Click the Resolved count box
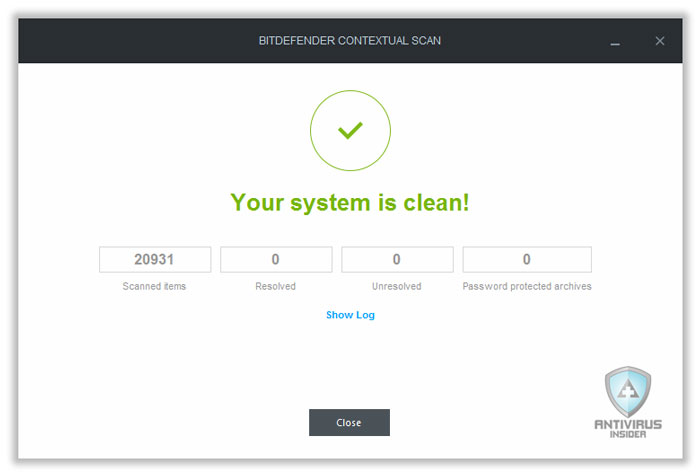This screenshot has width=700, height=476. [276, 259]
